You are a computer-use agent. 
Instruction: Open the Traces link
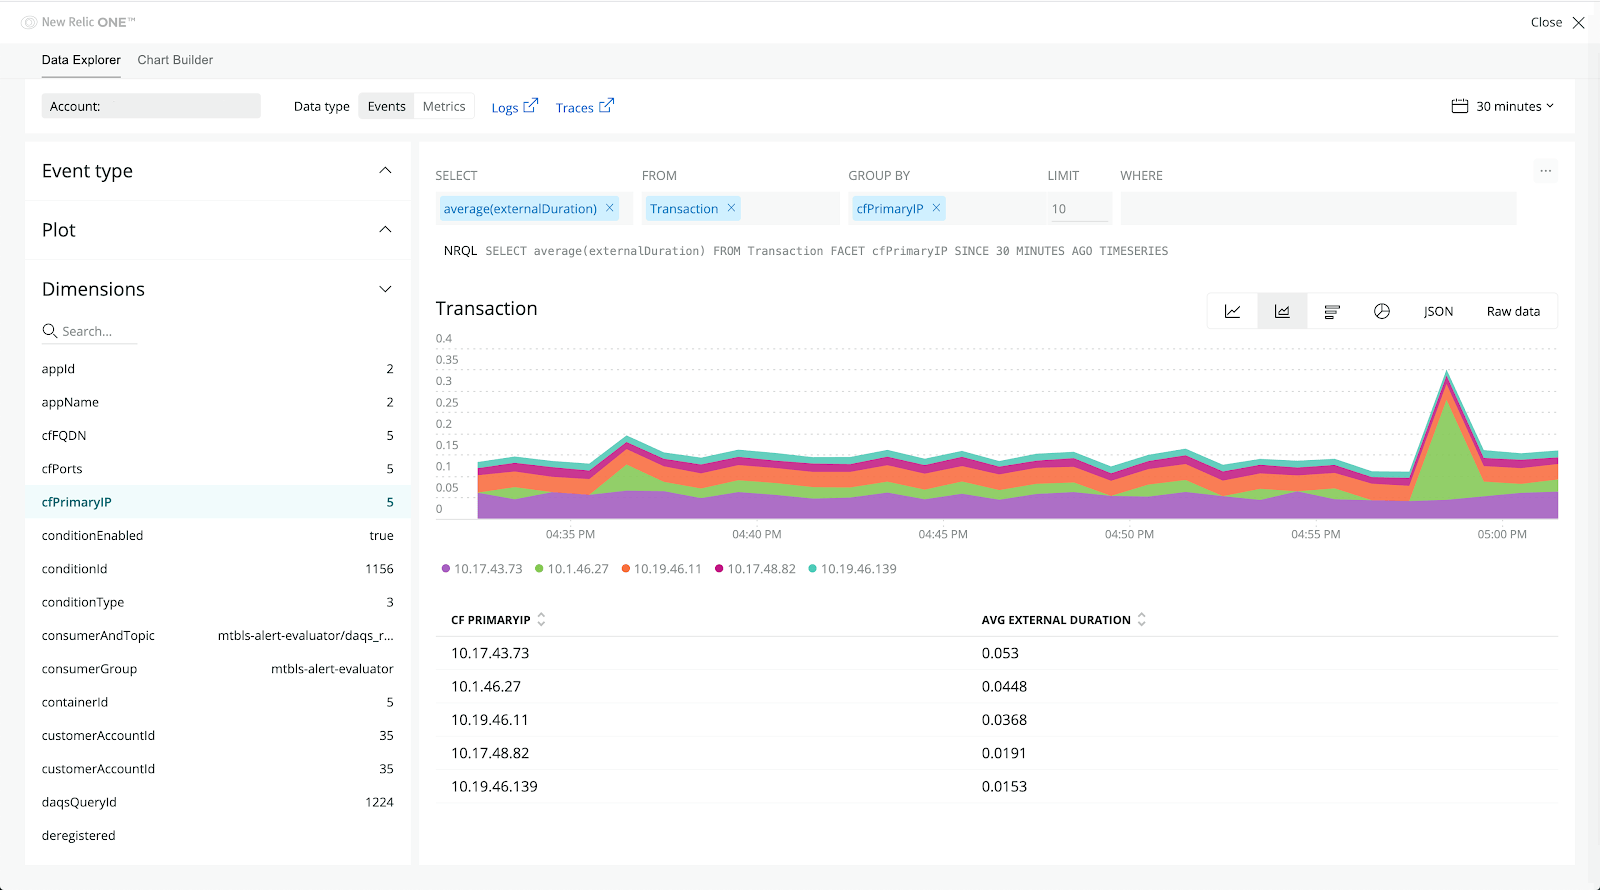(x=585, y=107)
